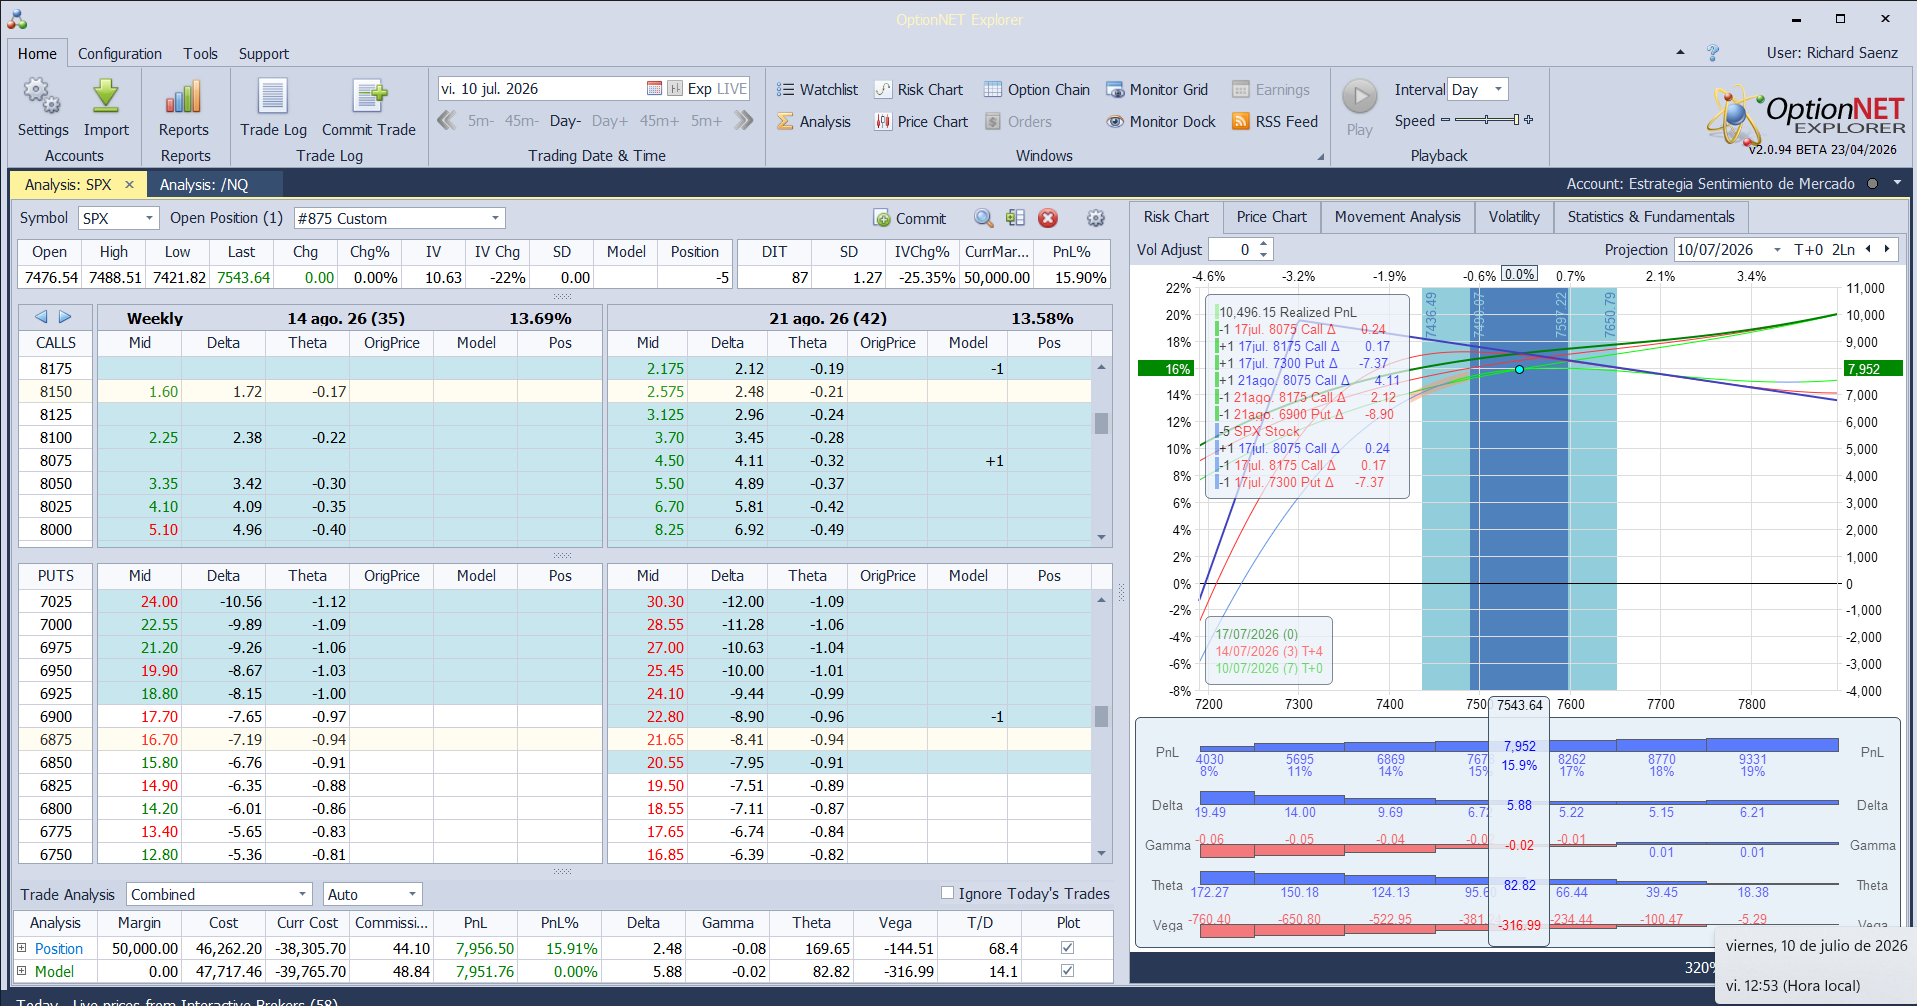Toggle the account status circle indicator
Screen dimensions: 1917x1006
point(1872,184)
